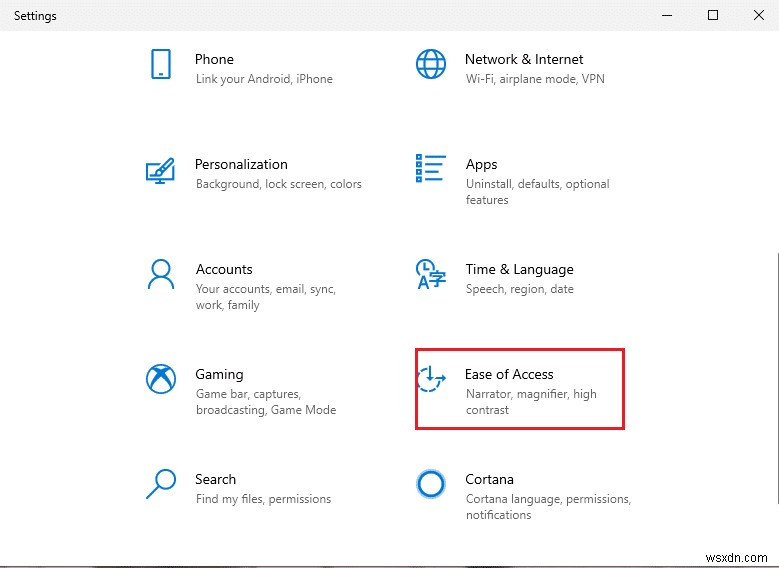Viewport: 779px width, 568px height.
Task: Open Accounts settings title
Action: coord(224,269)
